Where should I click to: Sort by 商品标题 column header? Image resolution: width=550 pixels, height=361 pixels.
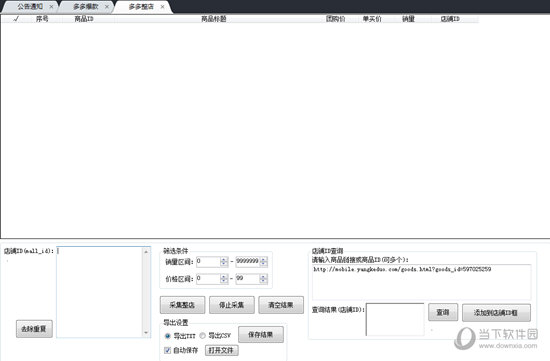[x=214, y=19]
